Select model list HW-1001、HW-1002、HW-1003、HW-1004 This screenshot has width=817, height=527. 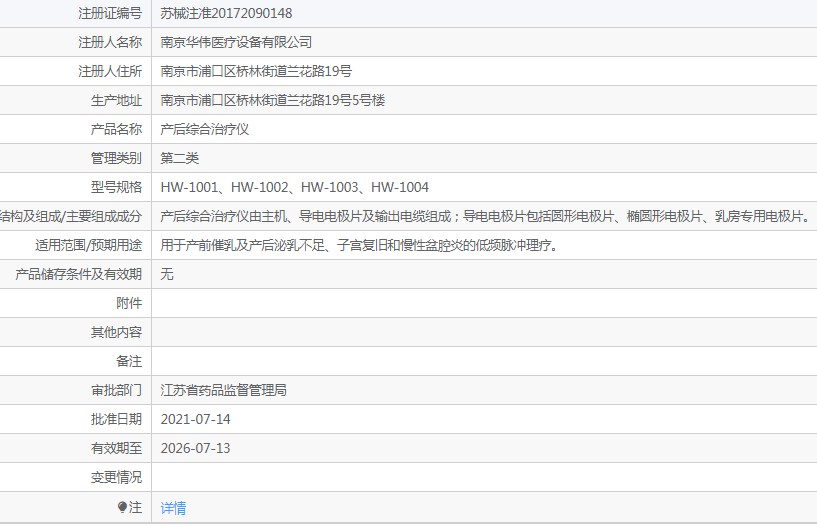[294, 187]
